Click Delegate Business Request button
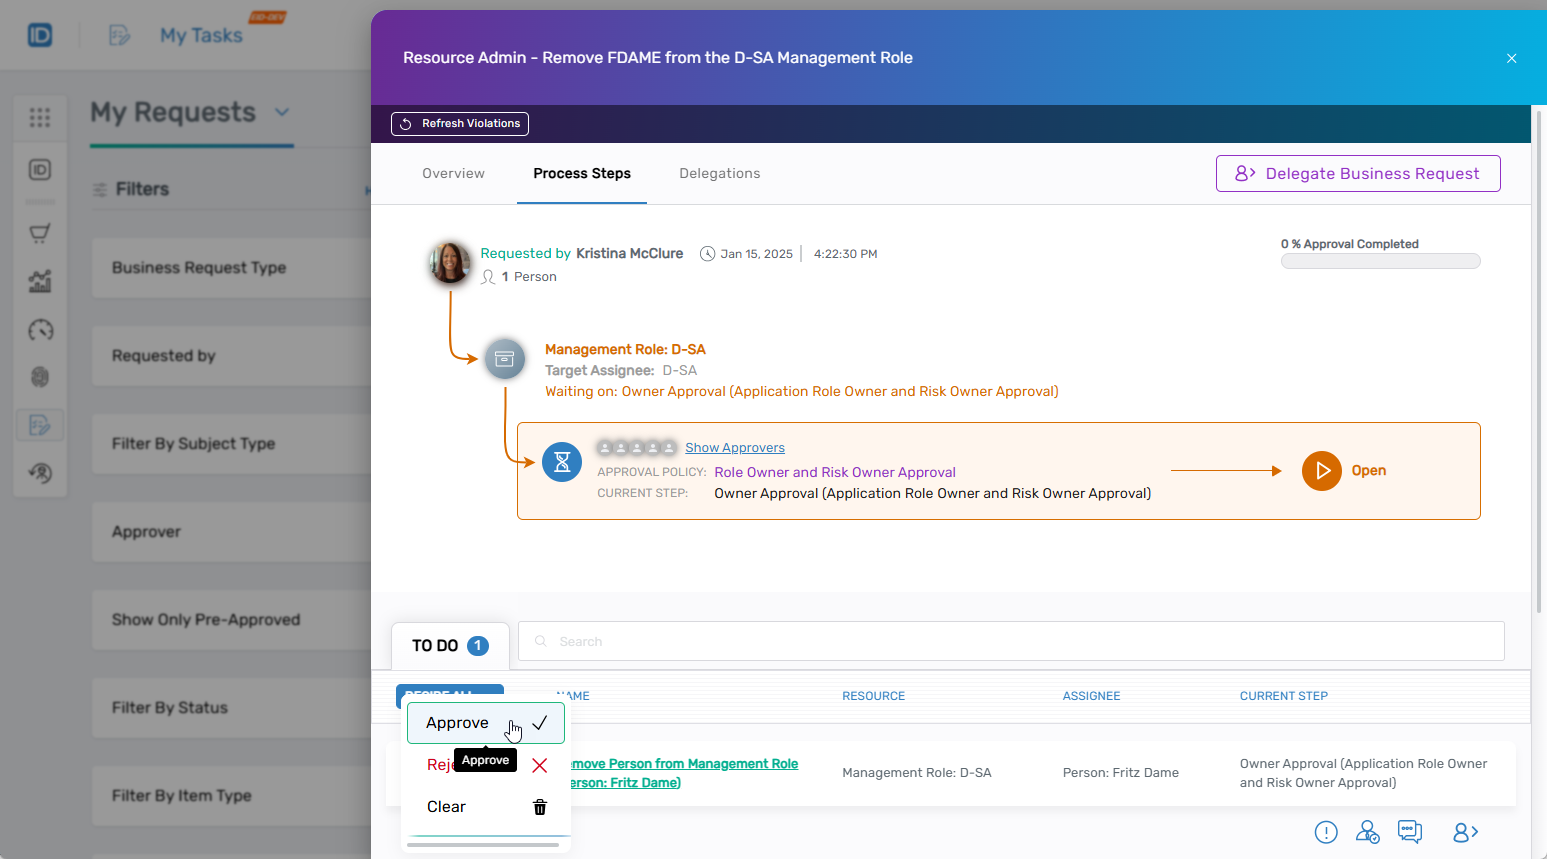The image size is (1547, 859). (1357, 174)
